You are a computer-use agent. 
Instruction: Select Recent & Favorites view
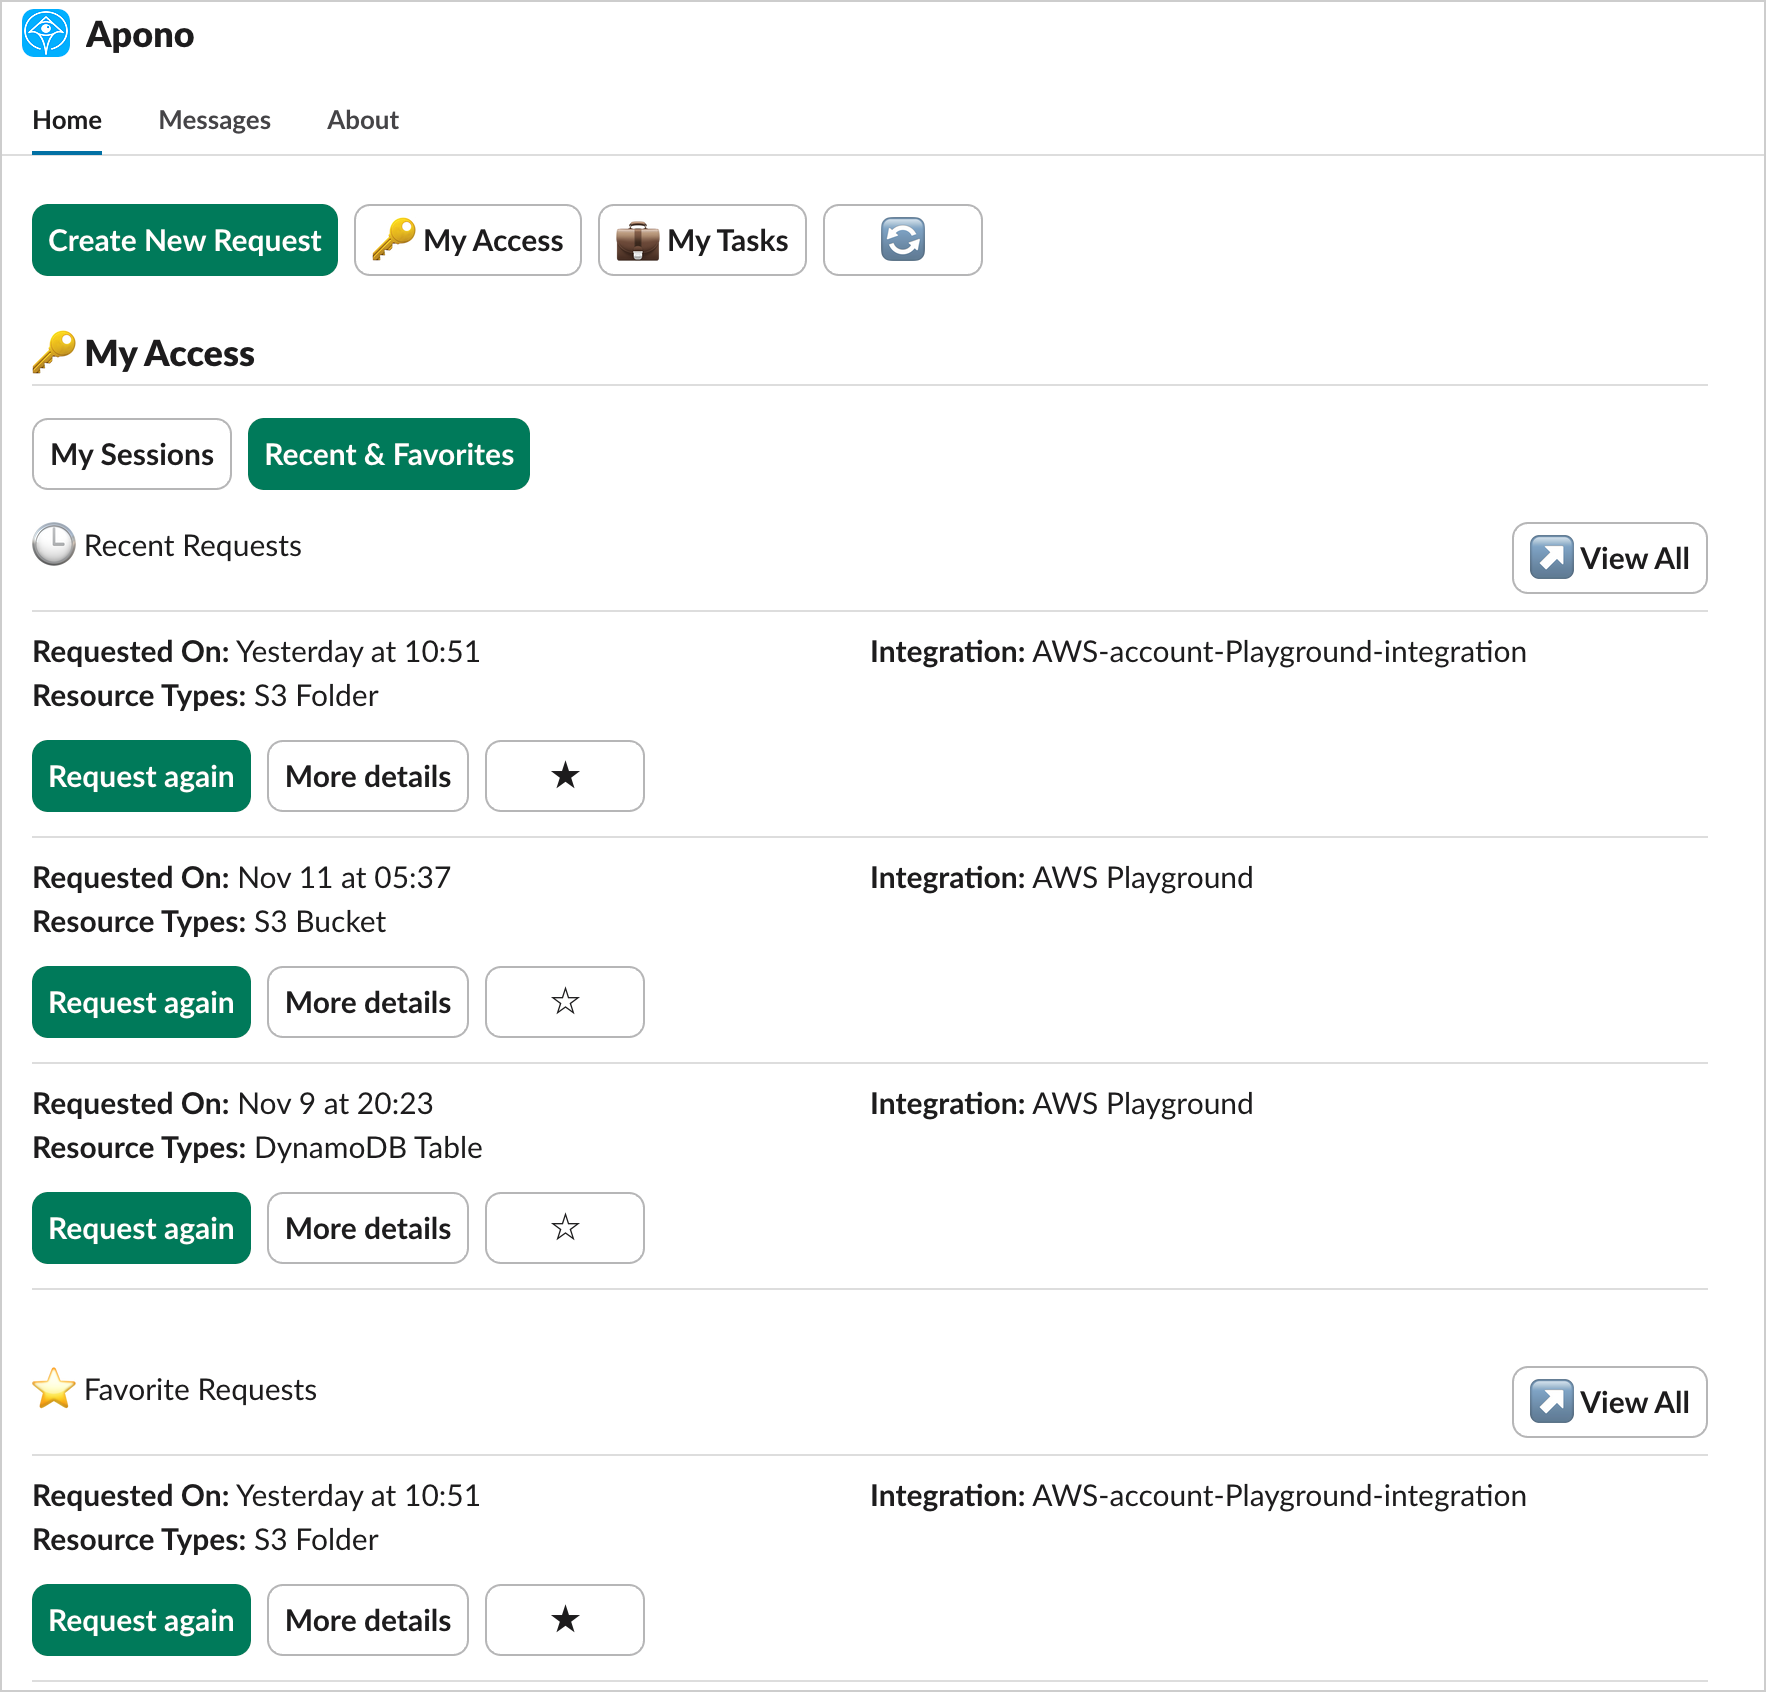(x=389, y=454)
